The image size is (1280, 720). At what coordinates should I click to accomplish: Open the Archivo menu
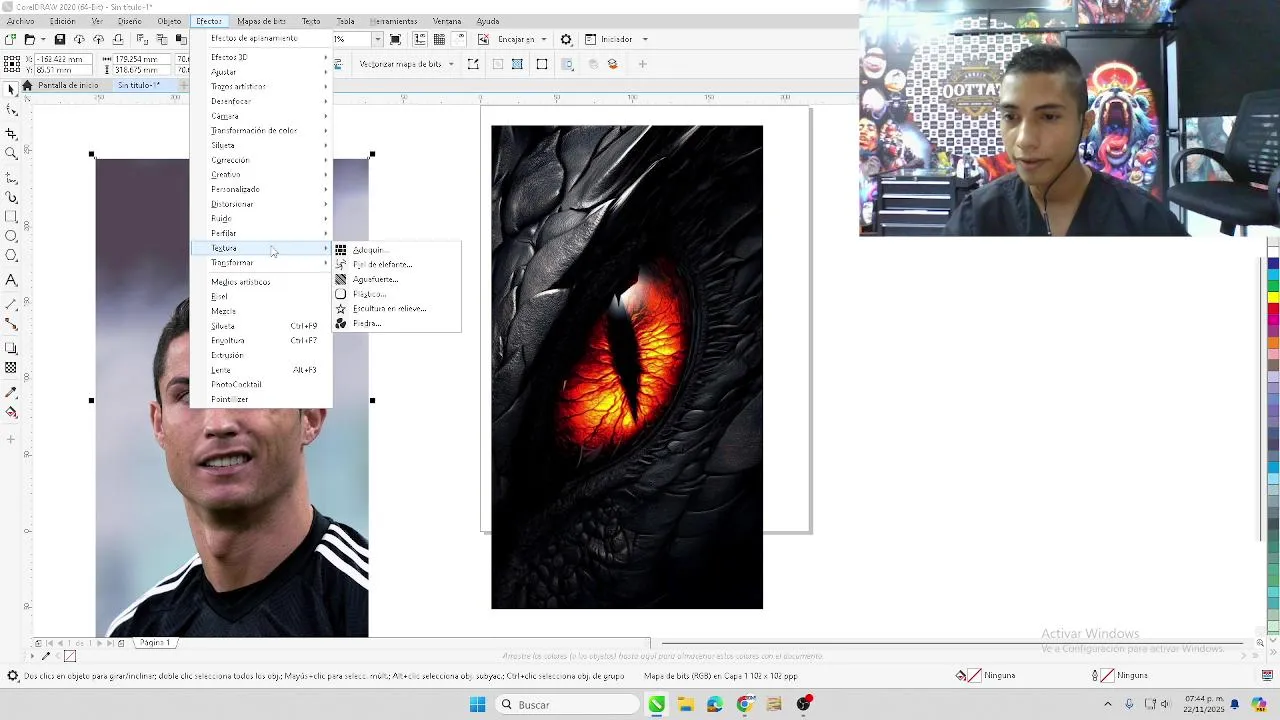(x=20, y=21)
